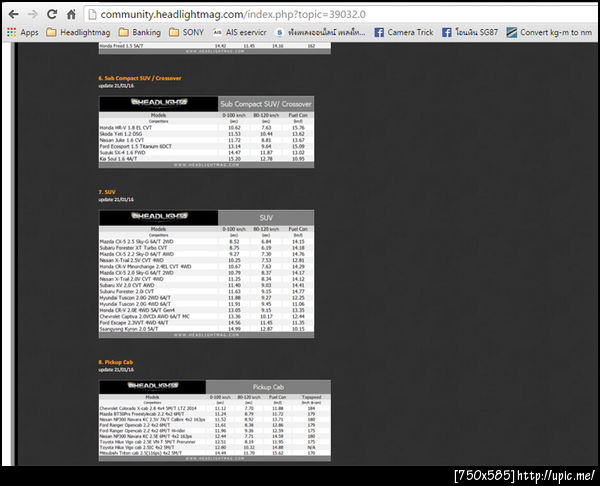Open the browser home page
The height and width of the screenshot is (486, 600).
71,15
